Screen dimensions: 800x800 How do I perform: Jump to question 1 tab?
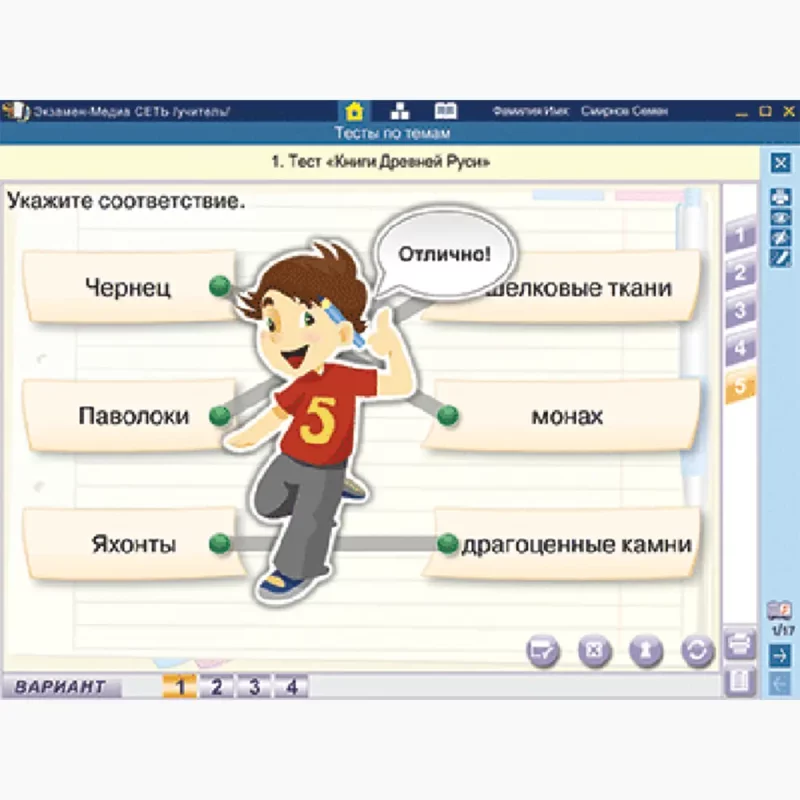click(x=740, y=235)
